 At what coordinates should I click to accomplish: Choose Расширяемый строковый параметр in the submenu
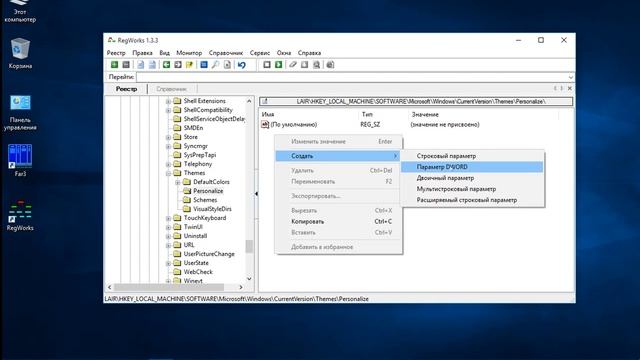point(472,200)
